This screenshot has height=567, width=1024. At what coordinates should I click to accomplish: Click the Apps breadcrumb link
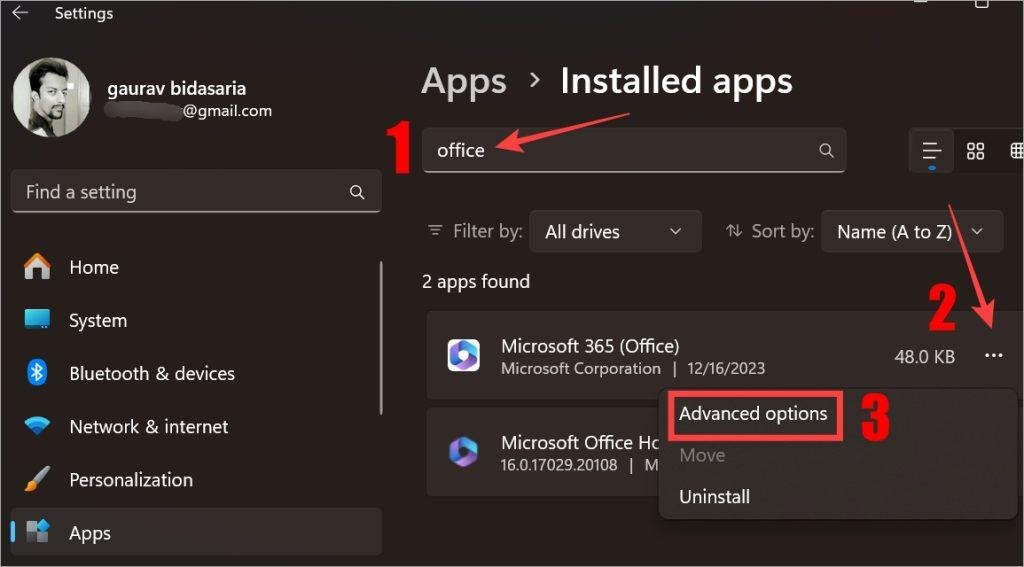pos(464,82)
